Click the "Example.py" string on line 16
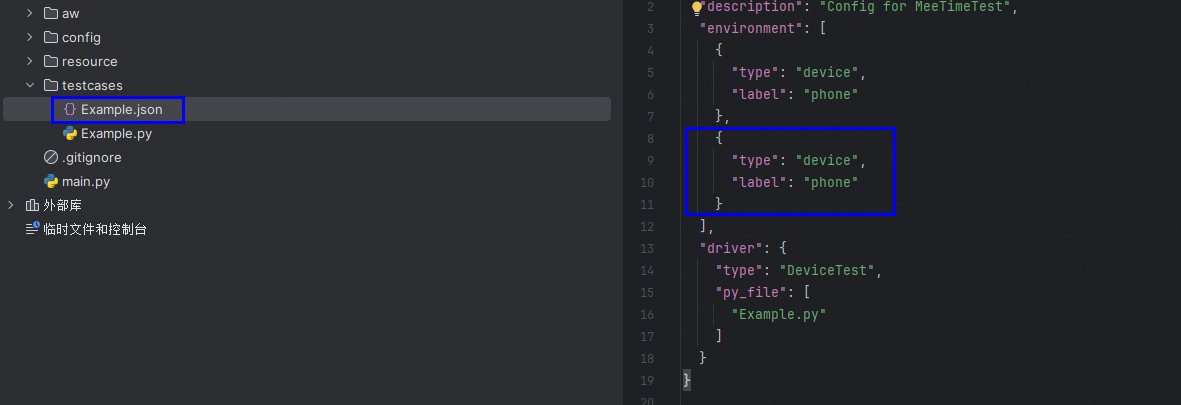1181x405 pixels. click(x=780, y=313)
